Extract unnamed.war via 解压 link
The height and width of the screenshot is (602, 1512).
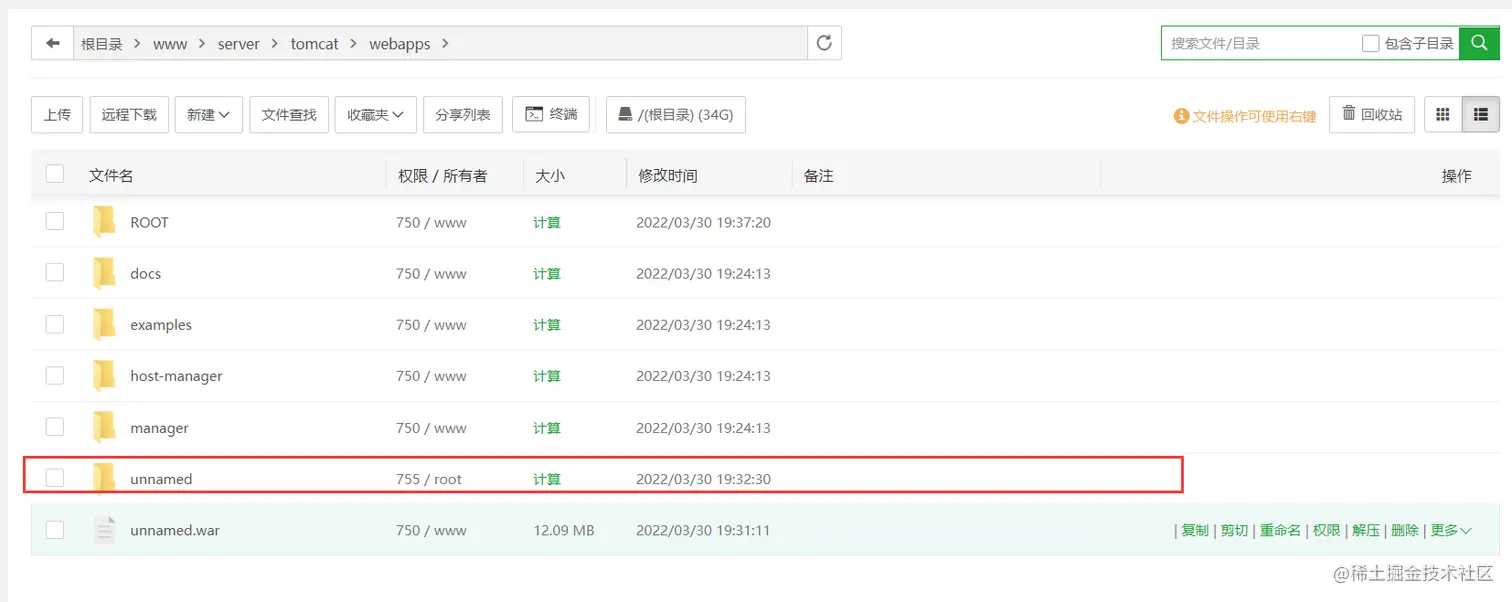(1366, 530)
